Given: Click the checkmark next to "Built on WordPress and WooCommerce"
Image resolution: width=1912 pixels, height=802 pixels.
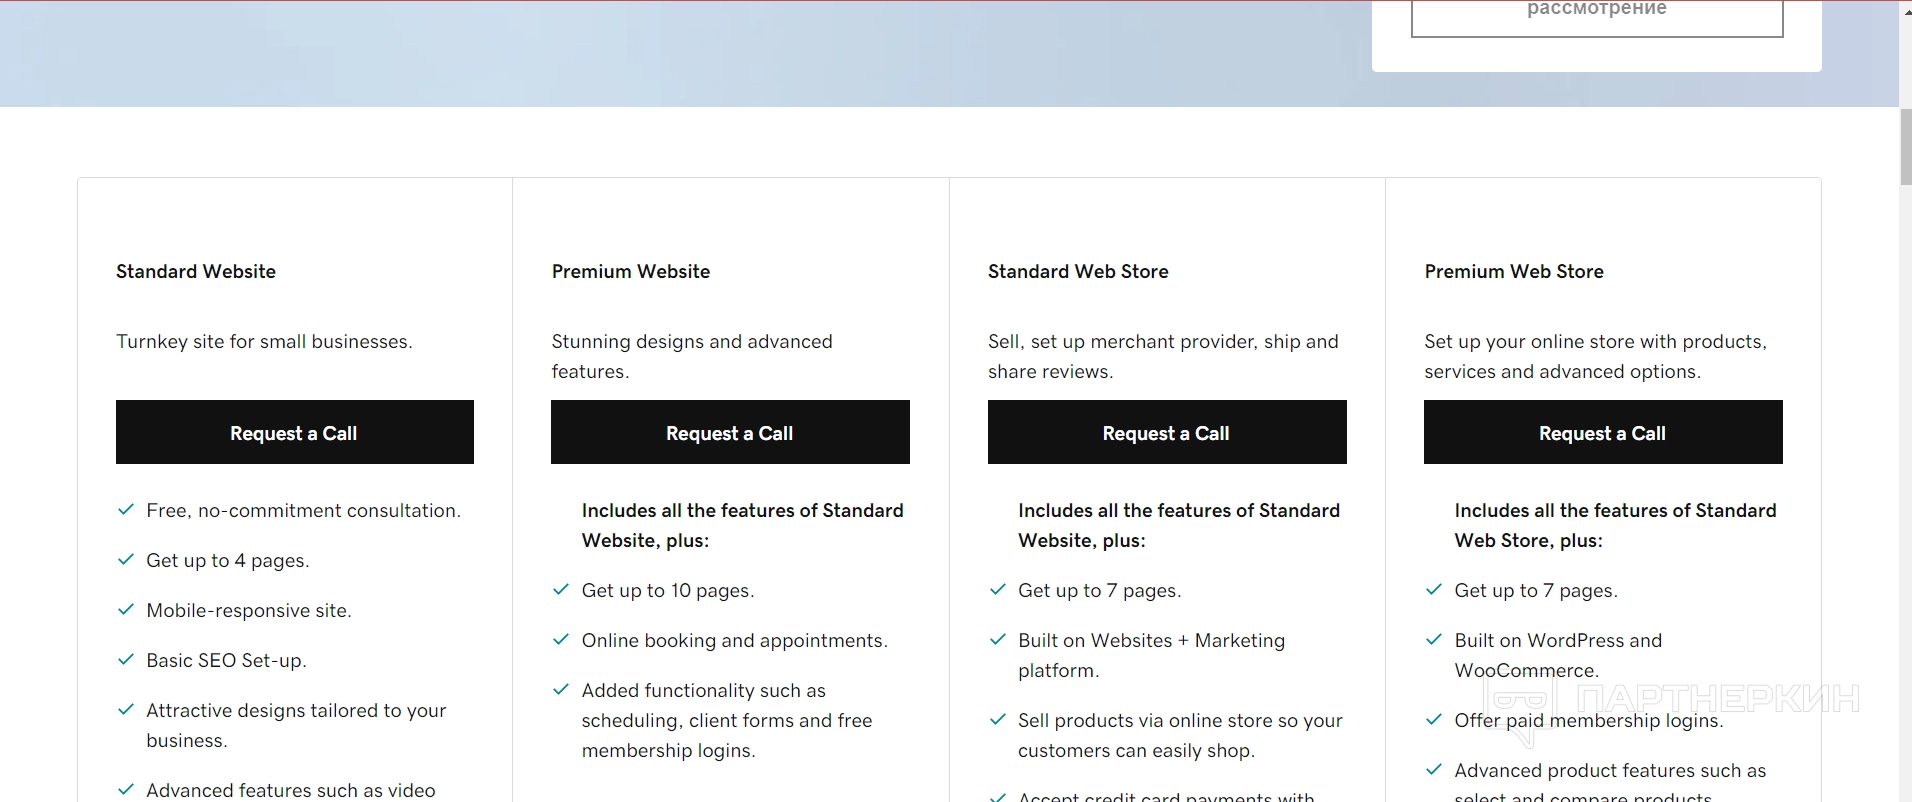Looking at the screenshot, I should click(1434, 640).
